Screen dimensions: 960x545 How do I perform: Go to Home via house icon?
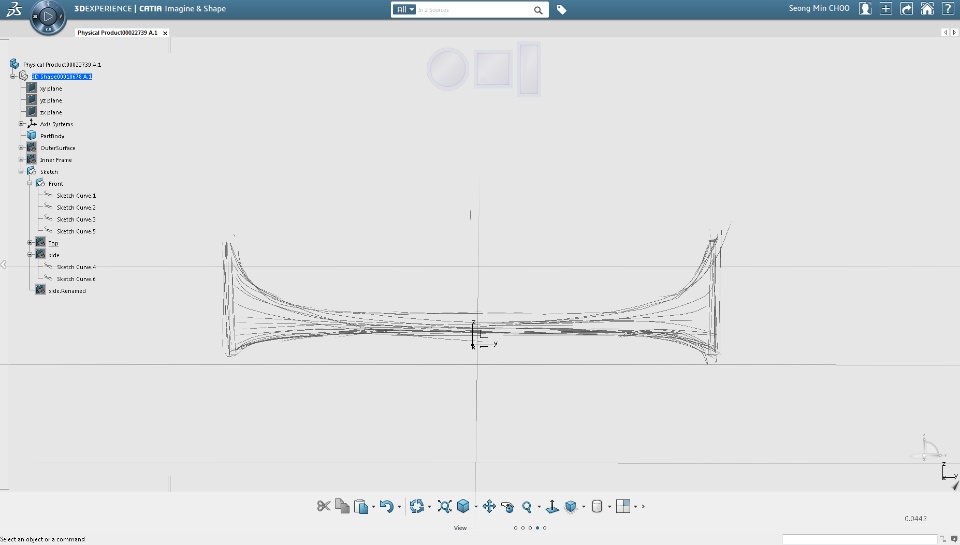(x=928, y=9)
